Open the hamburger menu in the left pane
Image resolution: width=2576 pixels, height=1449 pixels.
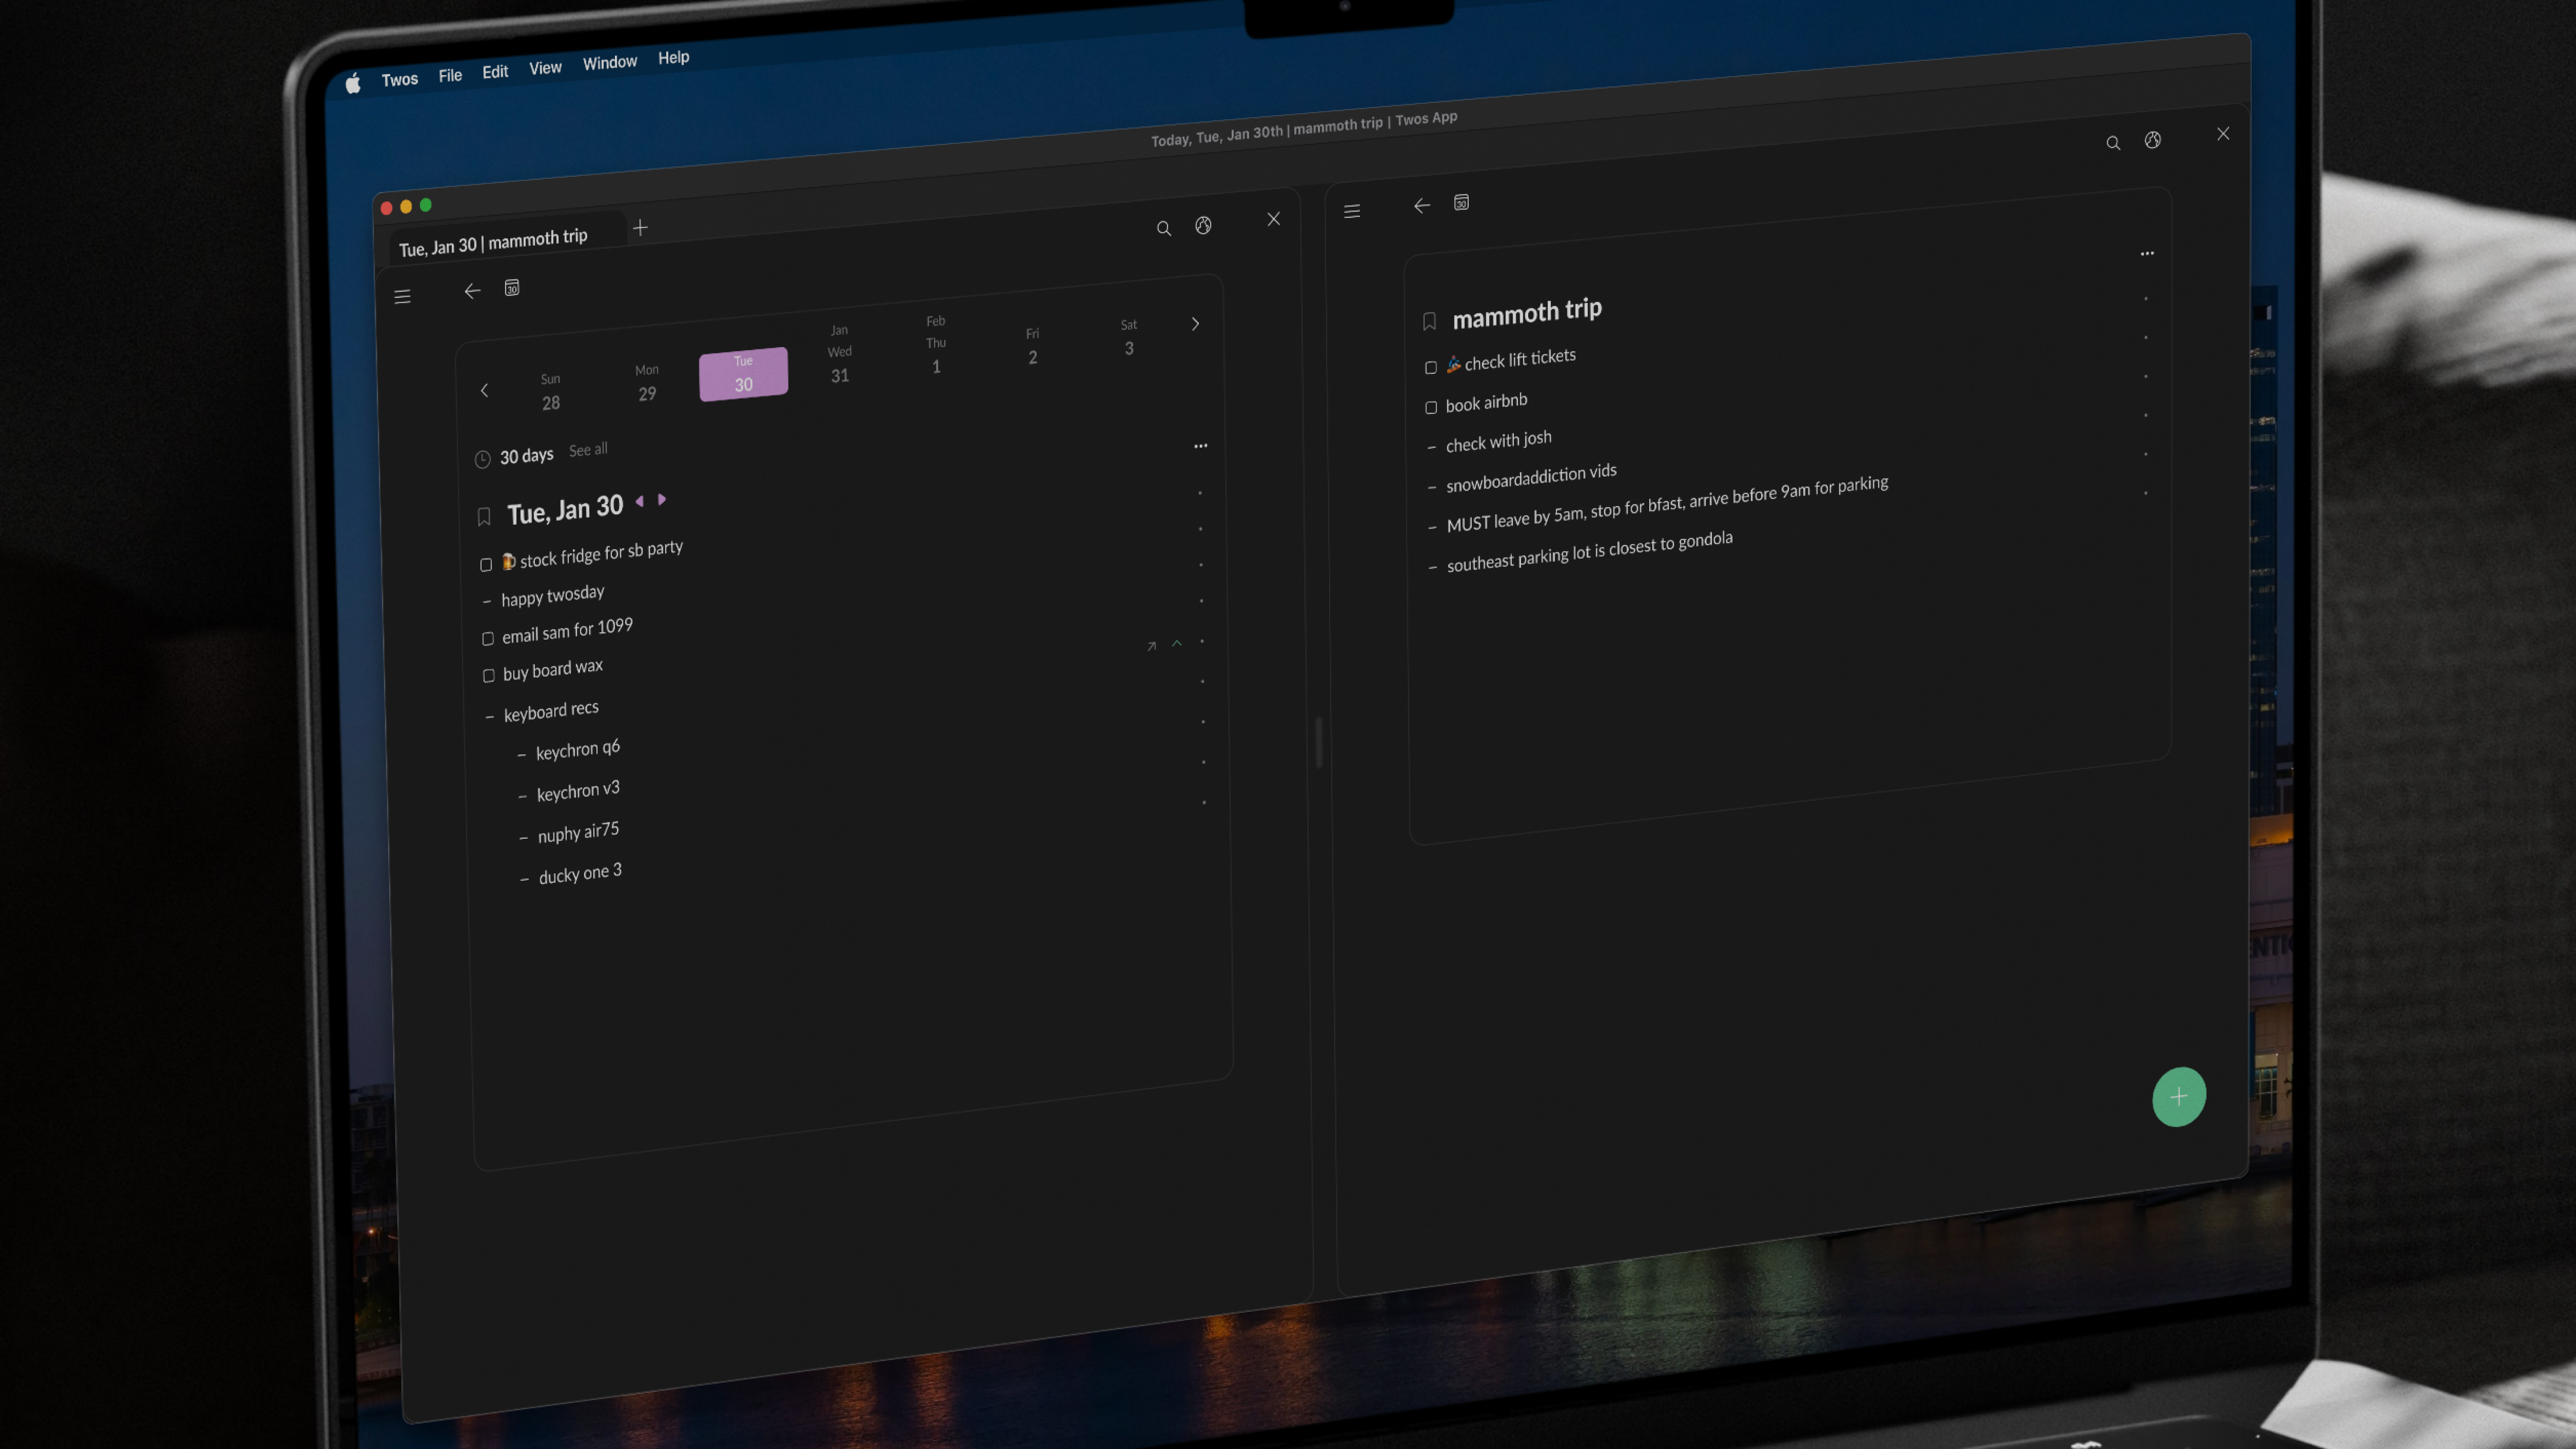(x=402, y=296)
